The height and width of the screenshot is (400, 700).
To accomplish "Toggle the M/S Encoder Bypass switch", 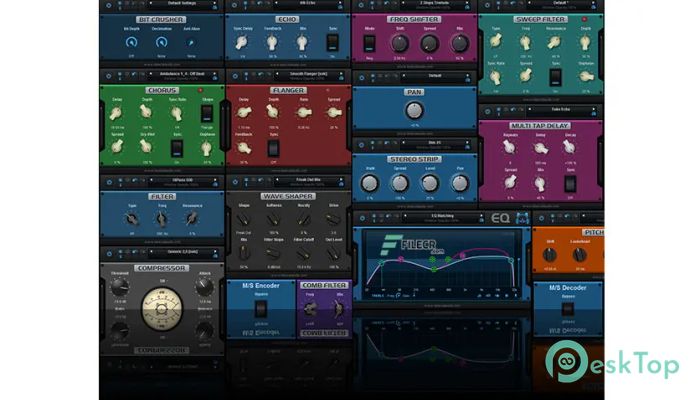I will tap(261, 309).
